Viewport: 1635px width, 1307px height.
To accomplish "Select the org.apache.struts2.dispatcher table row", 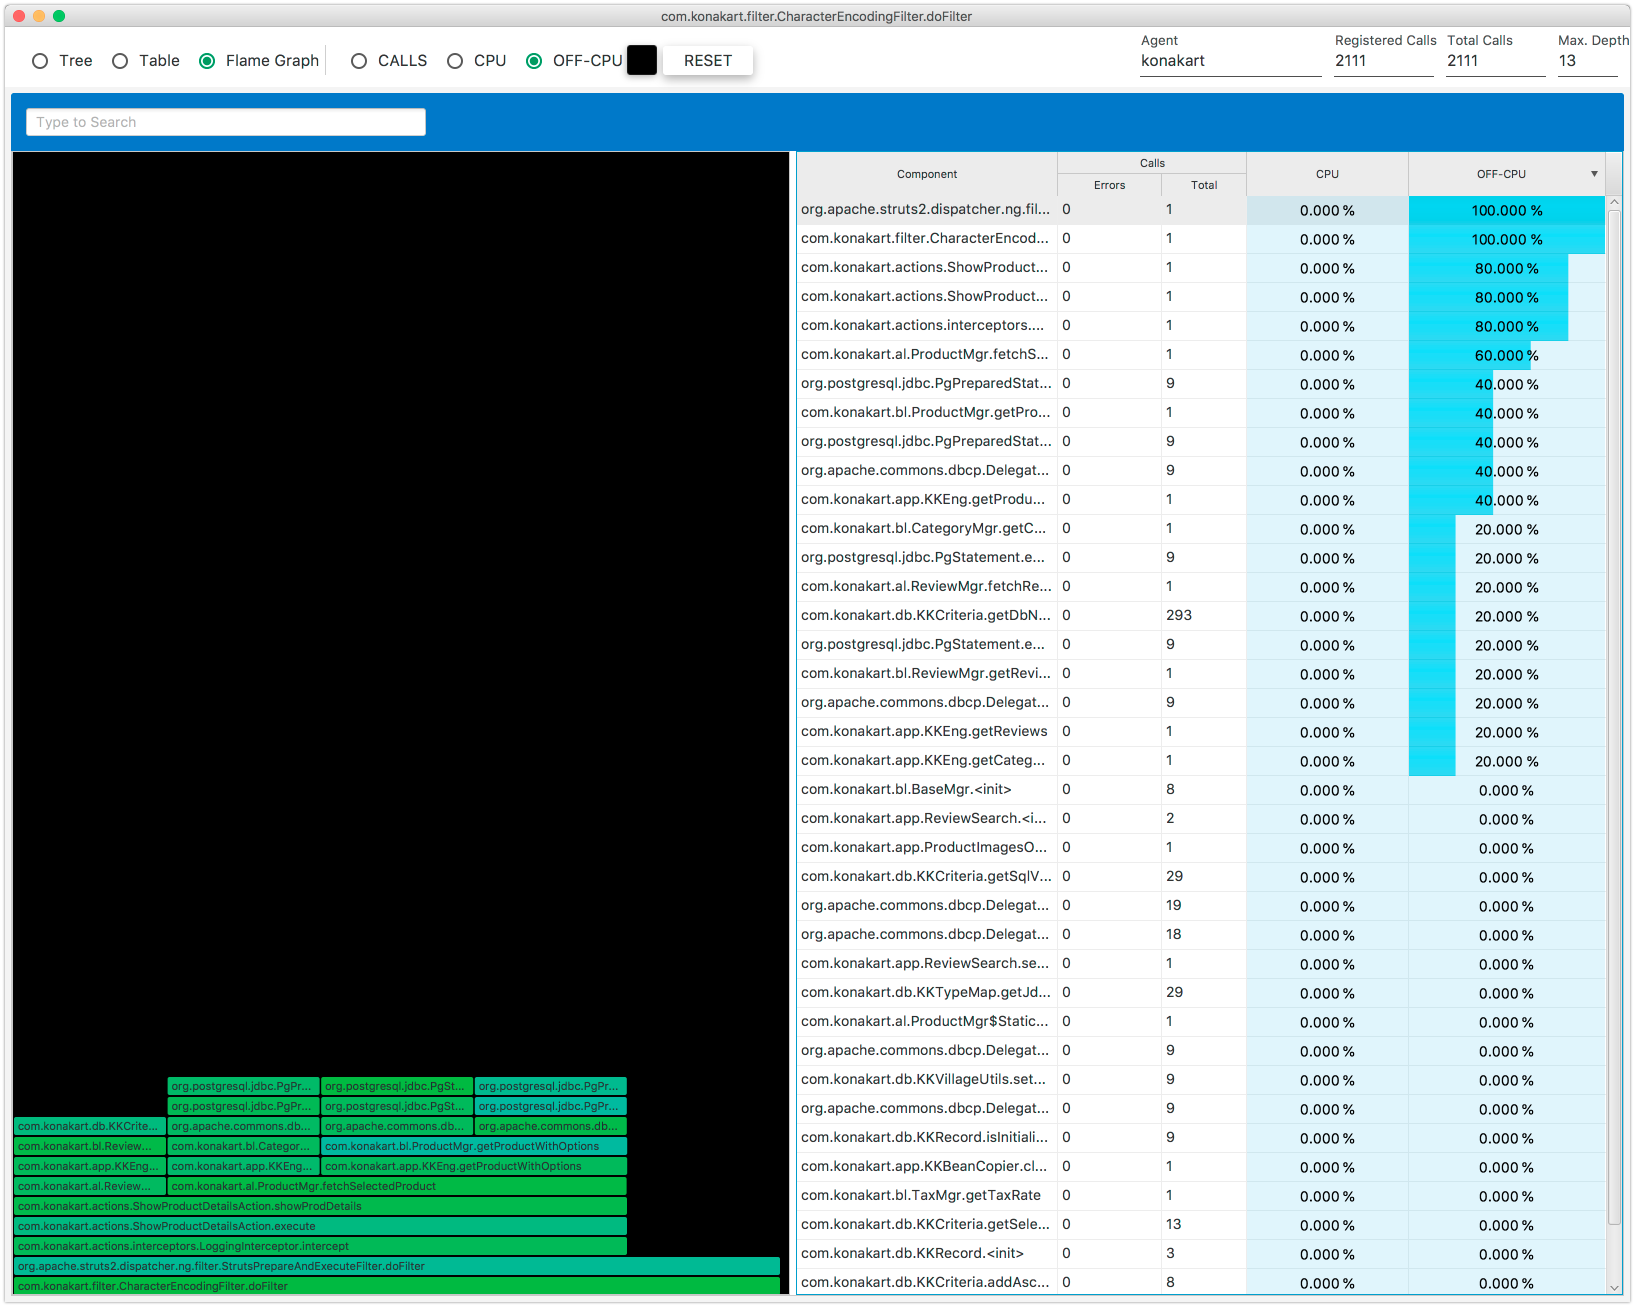I will (1201, 210).
